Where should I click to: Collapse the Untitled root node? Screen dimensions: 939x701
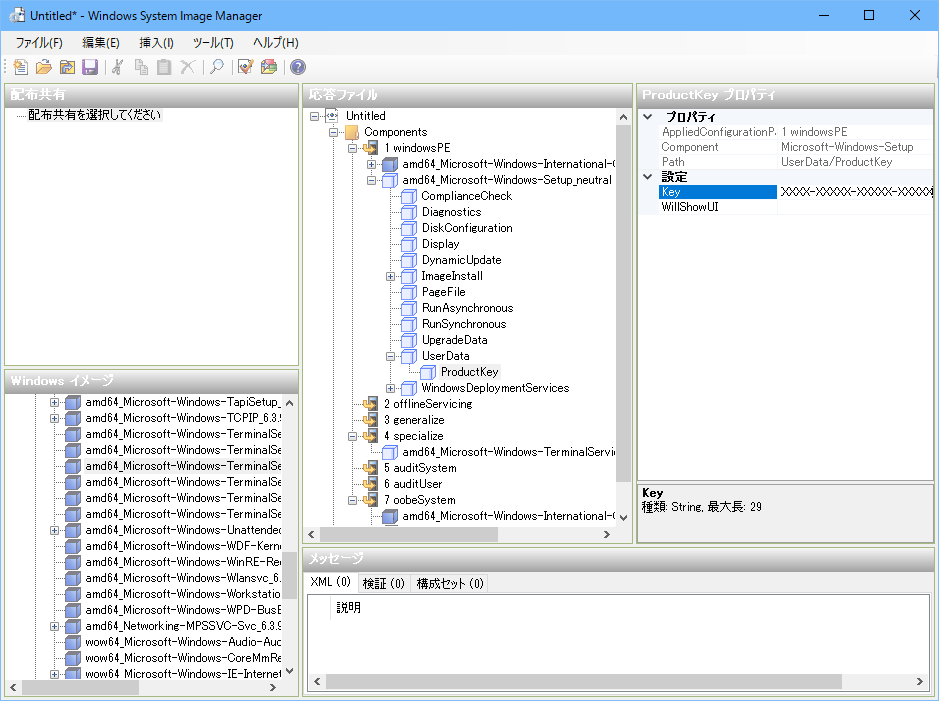[314, 116]
